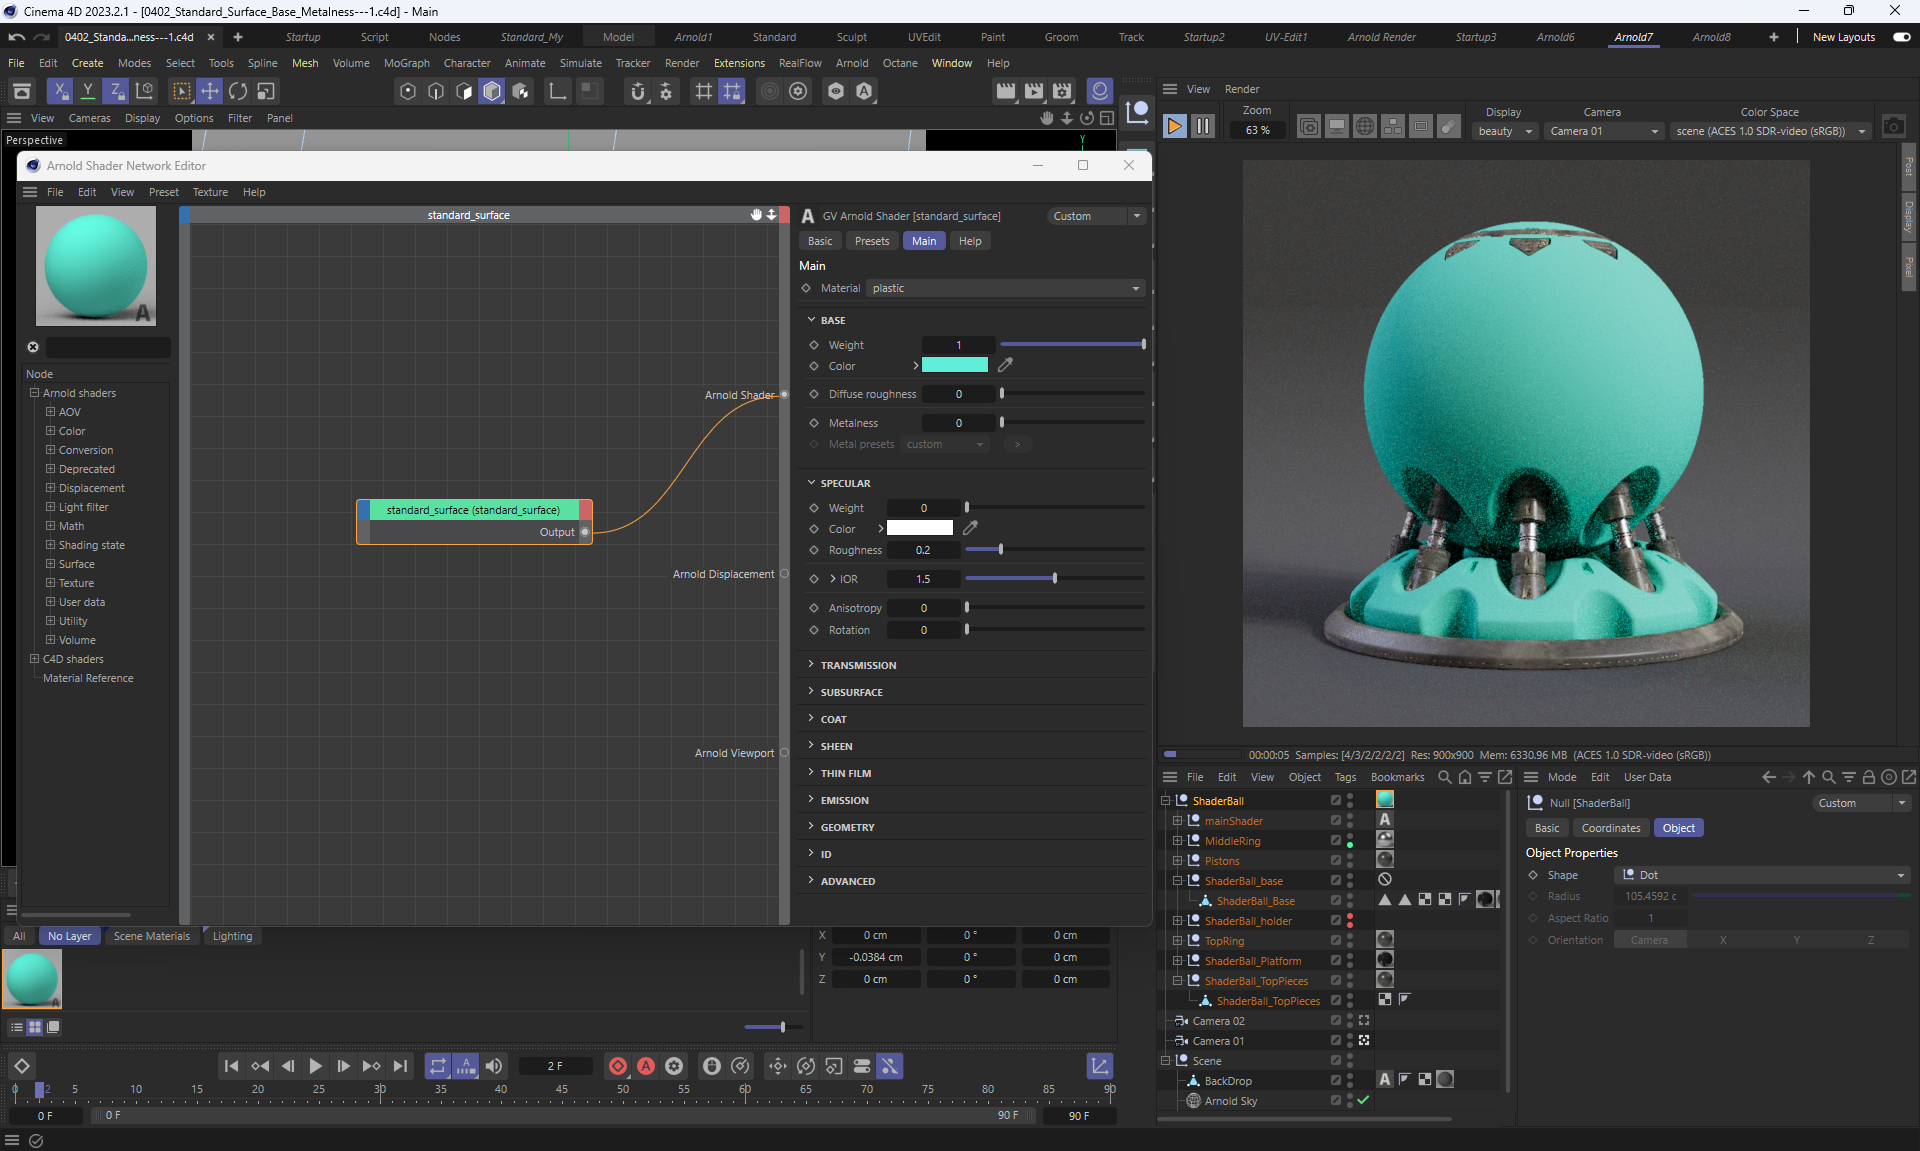Open the Arnold menu in menu bar

[x=852, y=63]
